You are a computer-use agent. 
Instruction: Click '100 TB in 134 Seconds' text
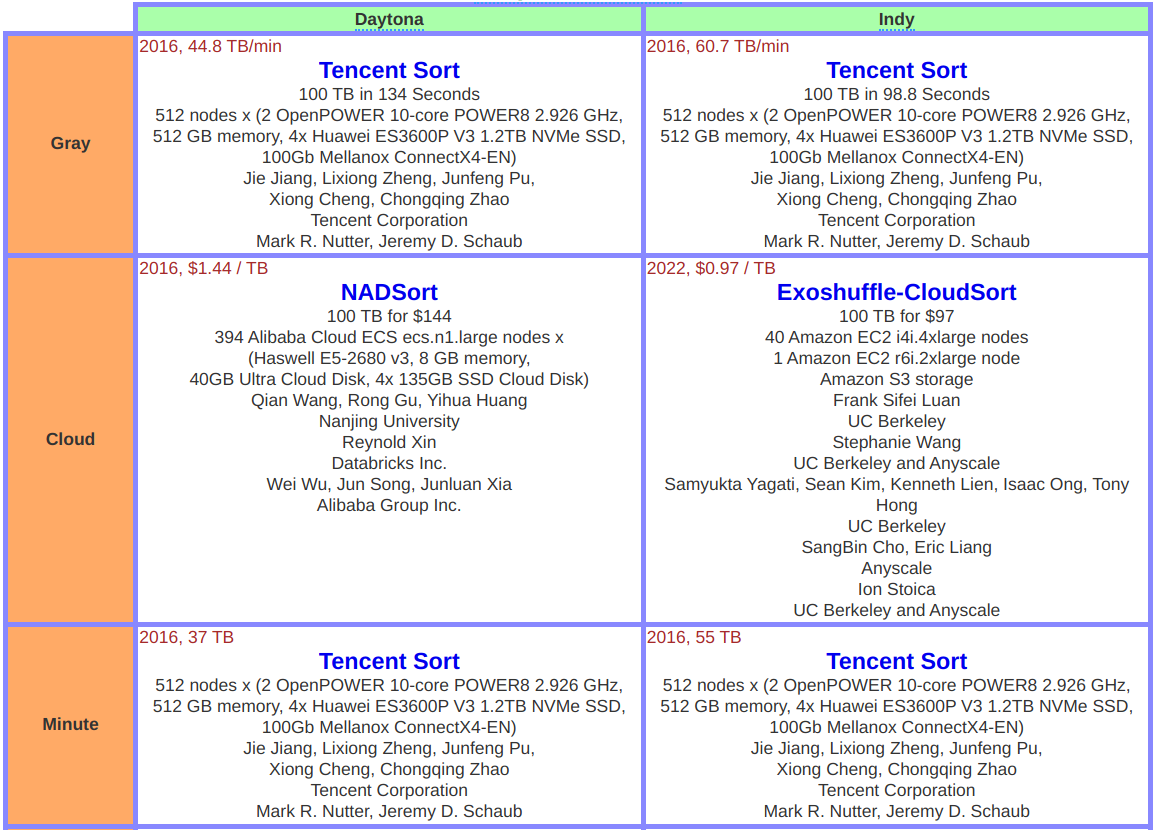pyautogui.click(x=388, y=95)
